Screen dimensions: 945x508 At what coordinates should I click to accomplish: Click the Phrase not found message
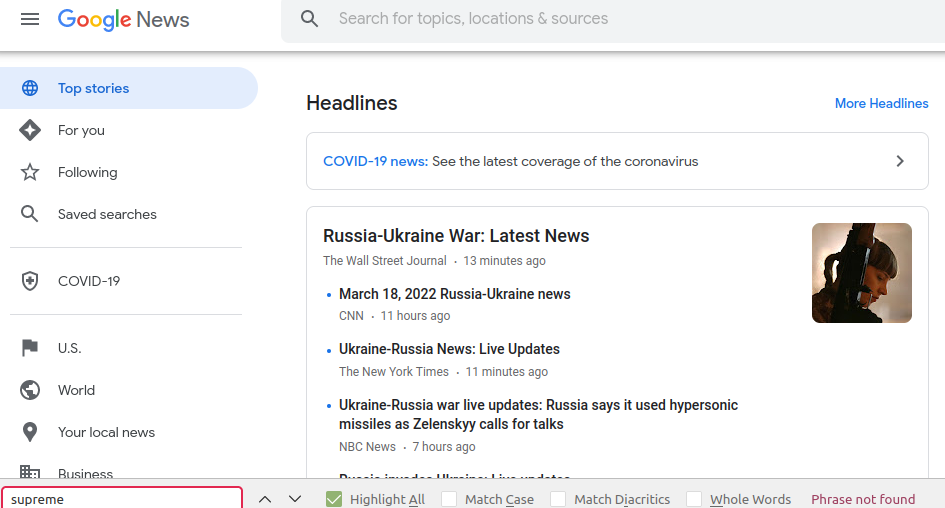pos(863,499)
